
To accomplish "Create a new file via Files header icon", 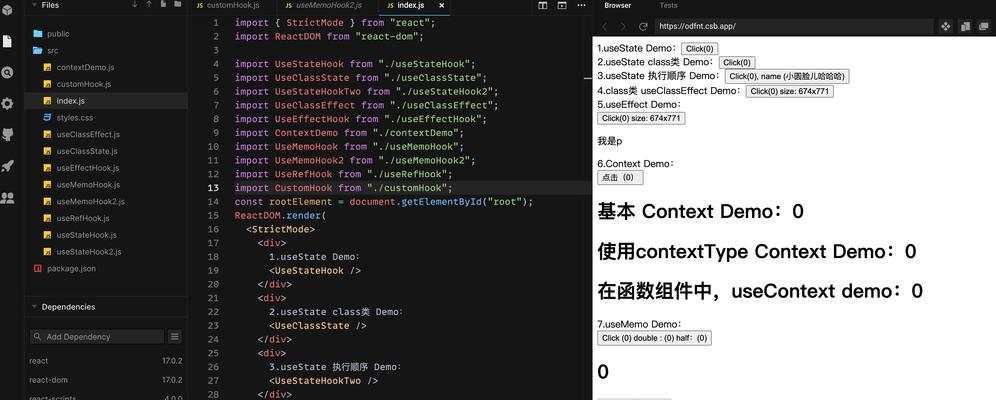I will 163,4.
